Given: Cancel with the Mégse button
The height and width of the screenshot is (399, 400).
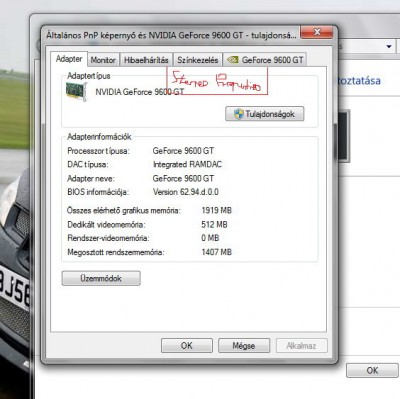Looking at the screenshot, I should tap(244, 346).
